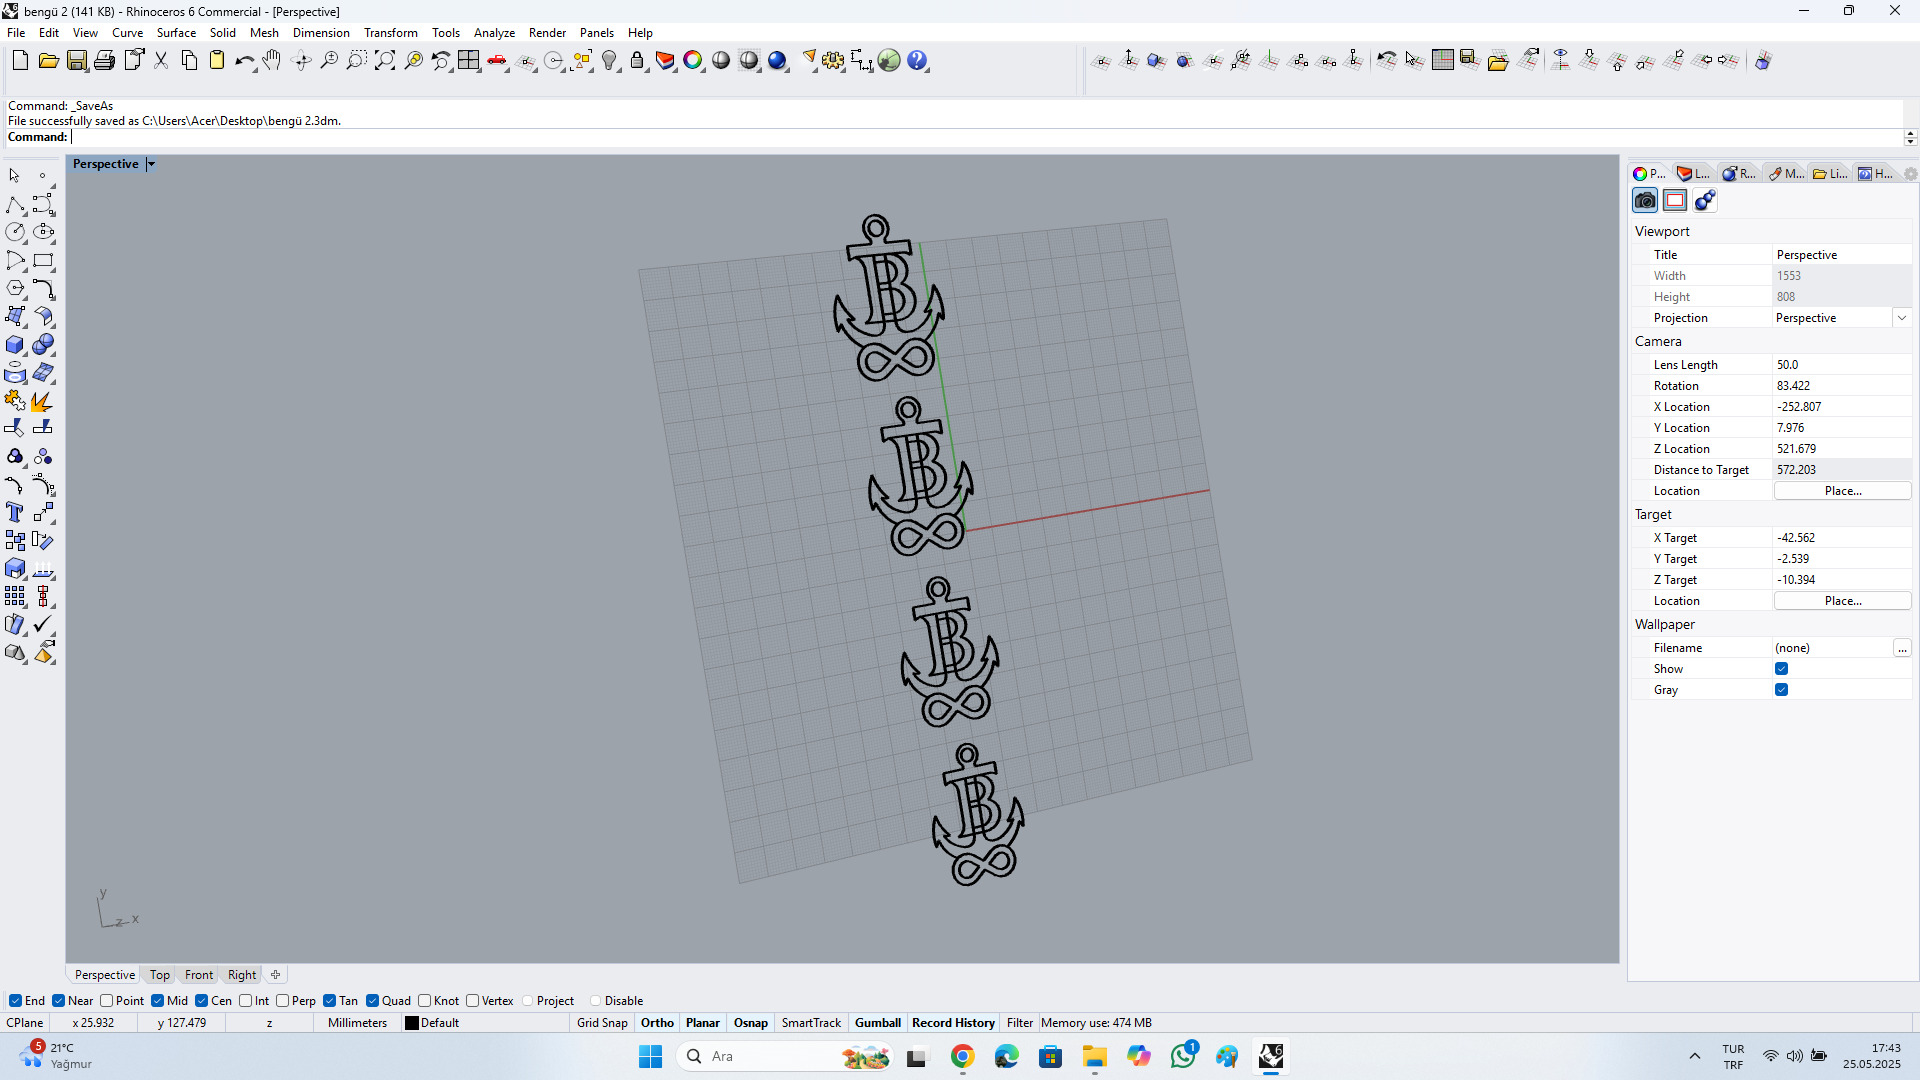Click the four-viewport layout icon
The height and width of the screenshot is (1080, 1920).
point(469,61)
